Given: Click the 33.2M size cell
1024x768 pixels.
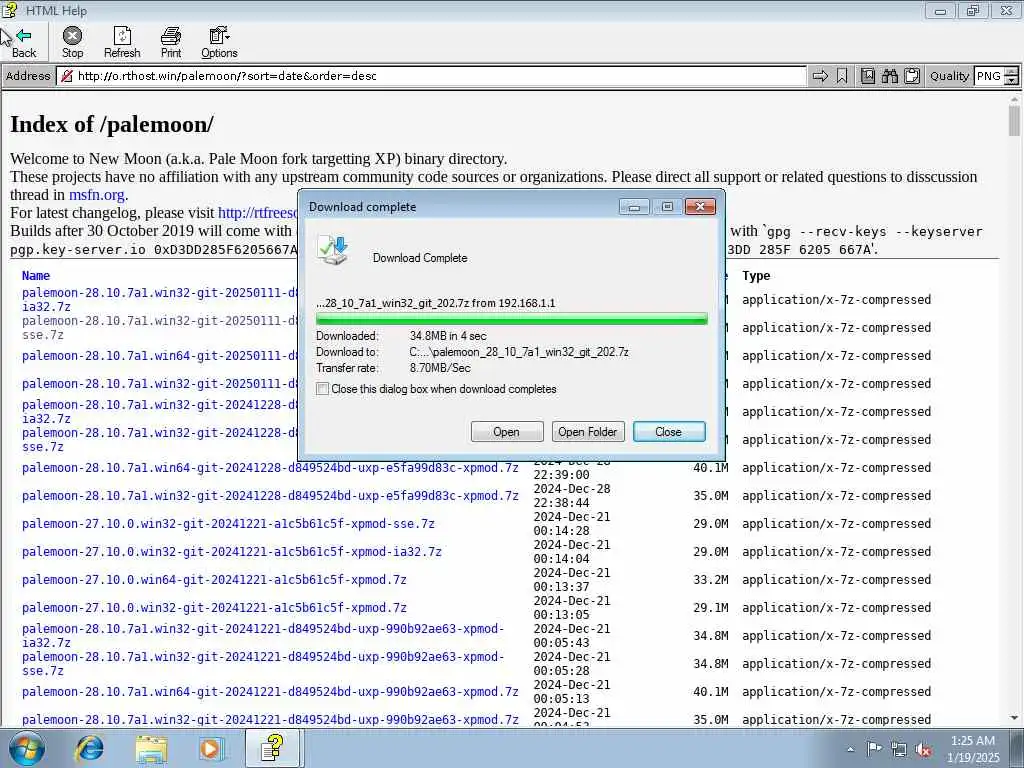Looking at the screenshot, I should 711,580.
